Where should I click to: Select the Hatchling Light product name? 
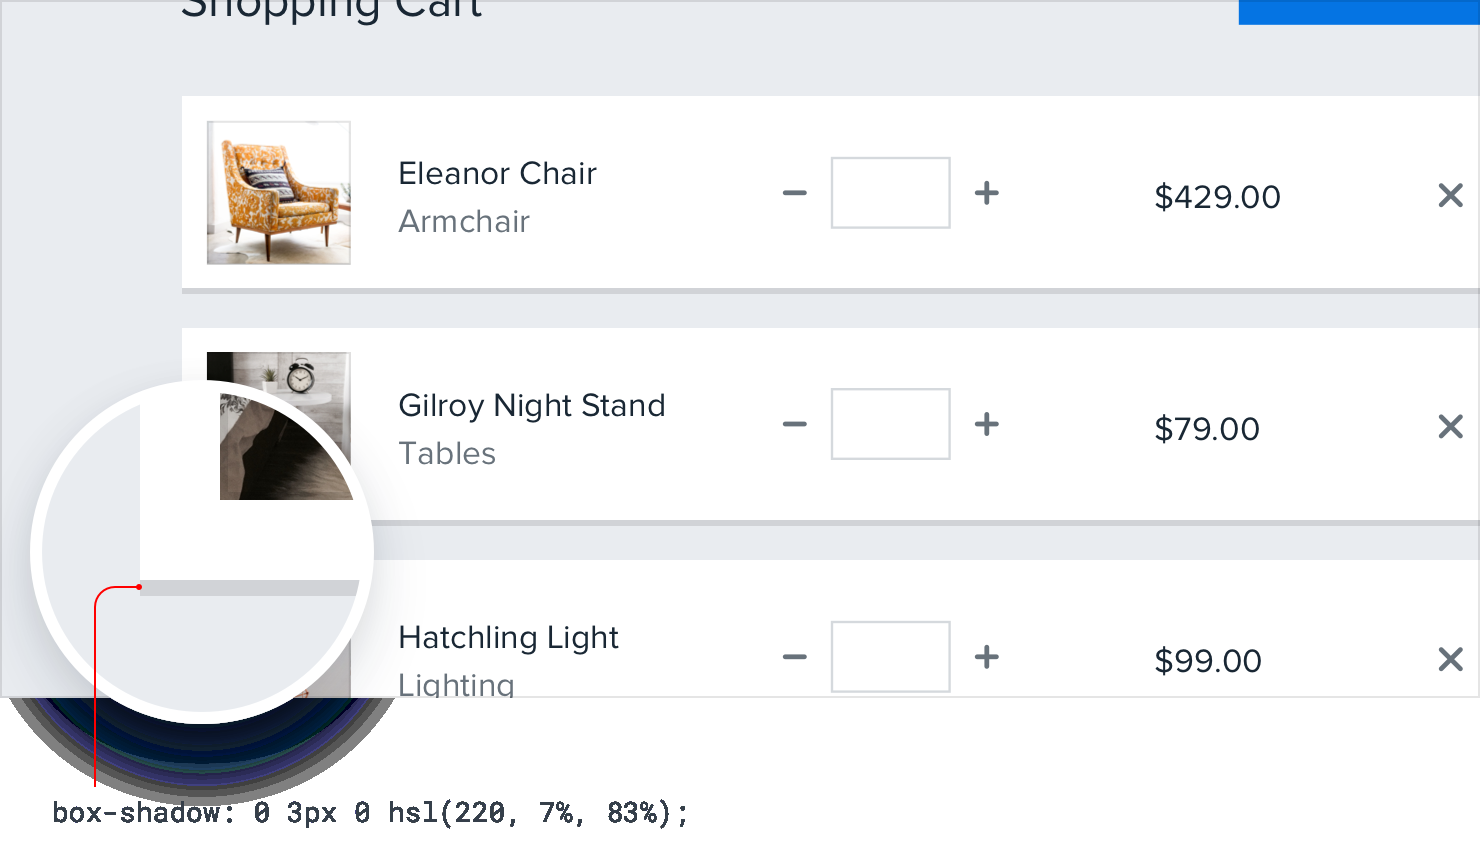click(508, 638)
